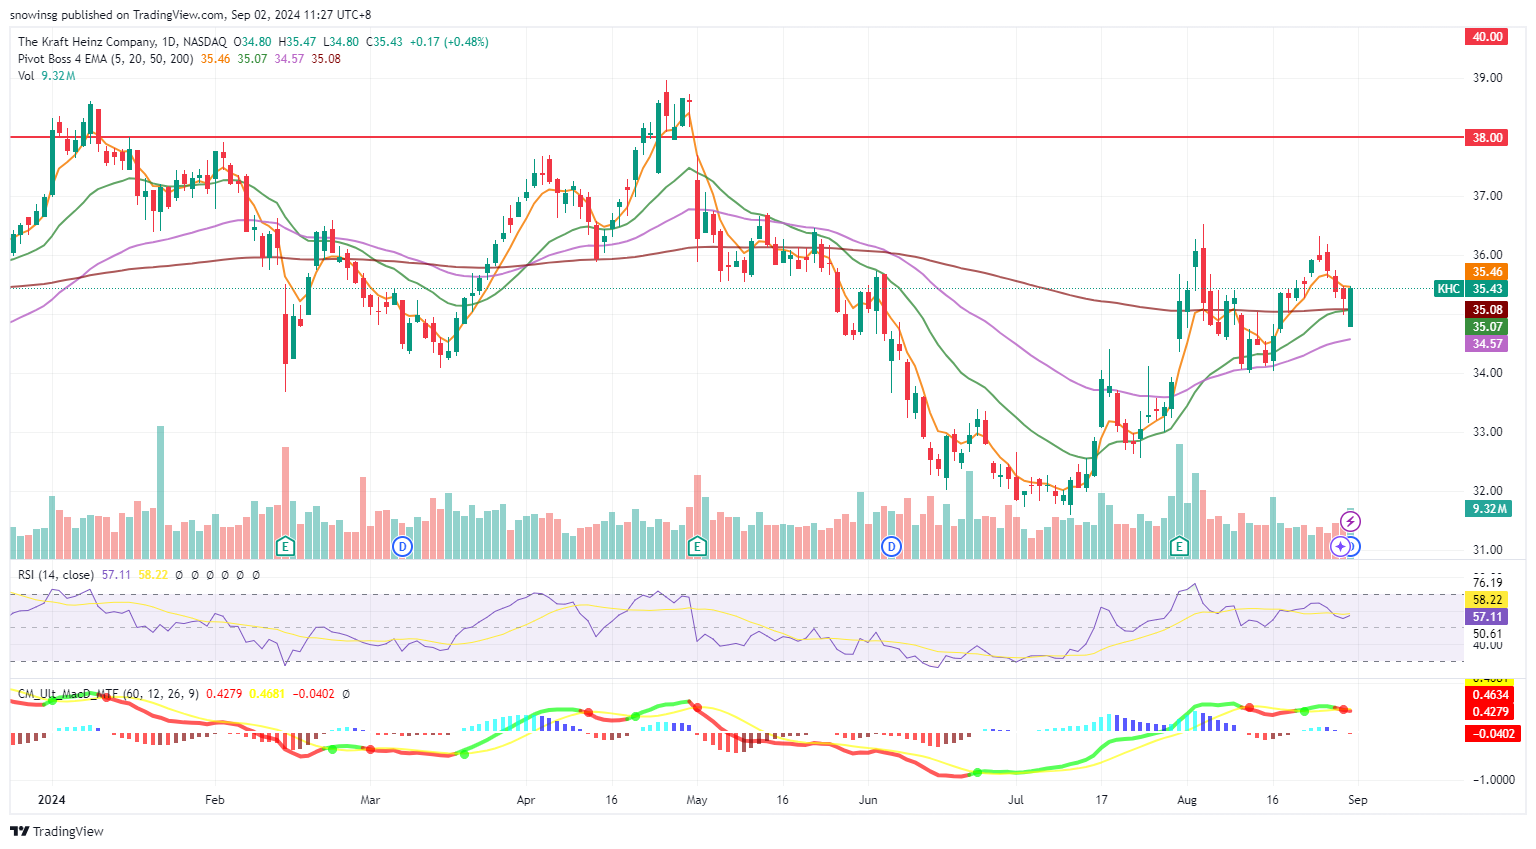Click the purple 34.57 EMA label
Viewport: 1536px width, 849px height.
(x=1487, y=344)
